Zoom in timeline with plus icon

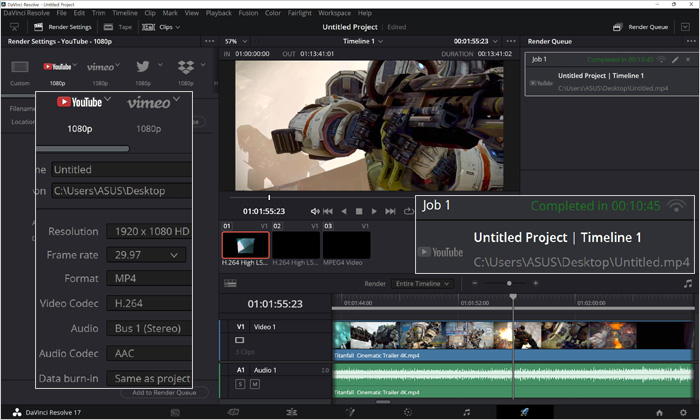(x=535, y=283)
